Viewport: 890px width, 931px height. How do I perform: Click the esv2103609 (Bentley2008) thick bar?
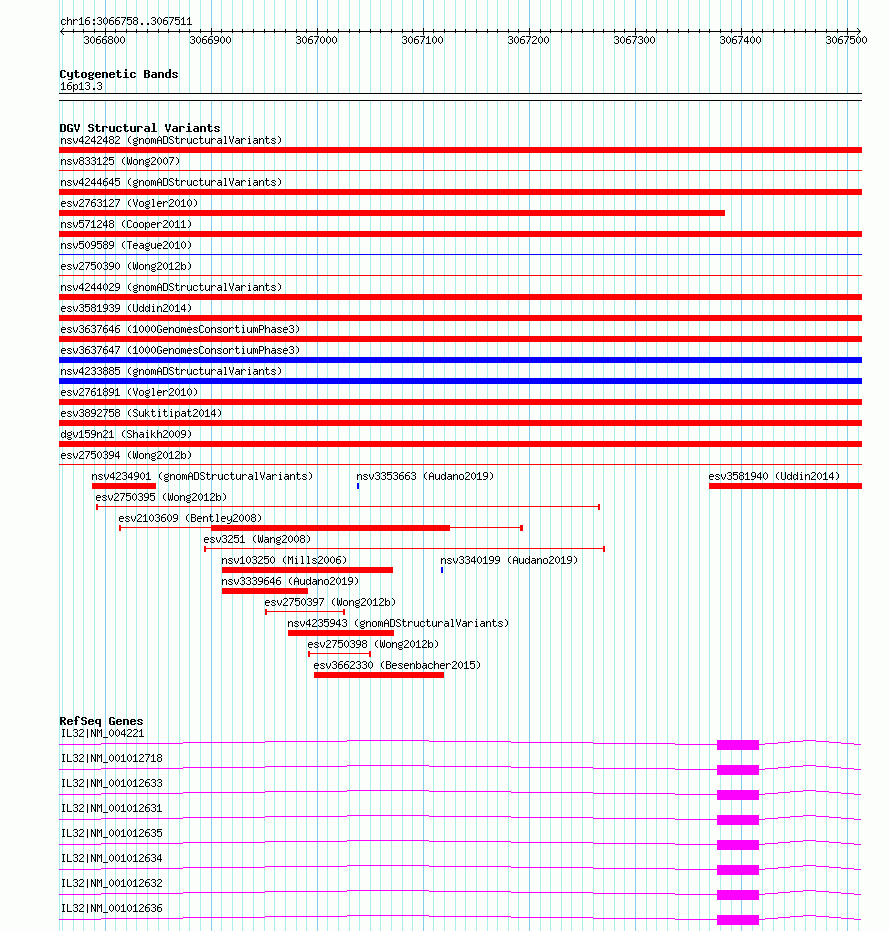(x=330, y=528)
